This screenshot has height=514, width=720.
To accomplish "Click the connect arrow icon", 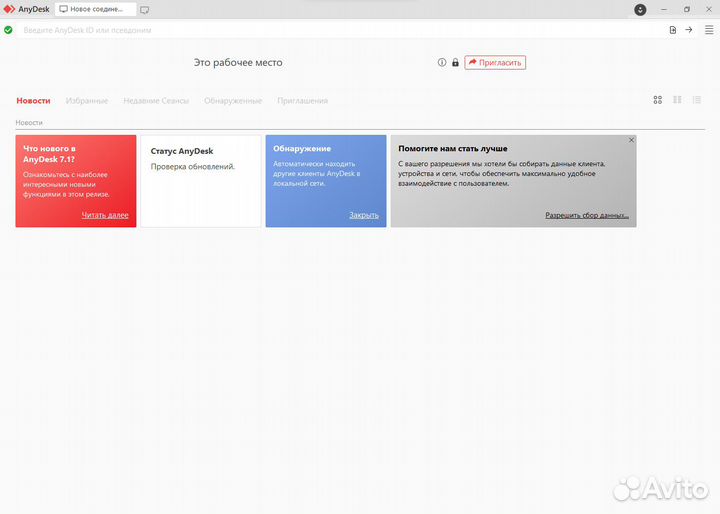I will point(689,30).
